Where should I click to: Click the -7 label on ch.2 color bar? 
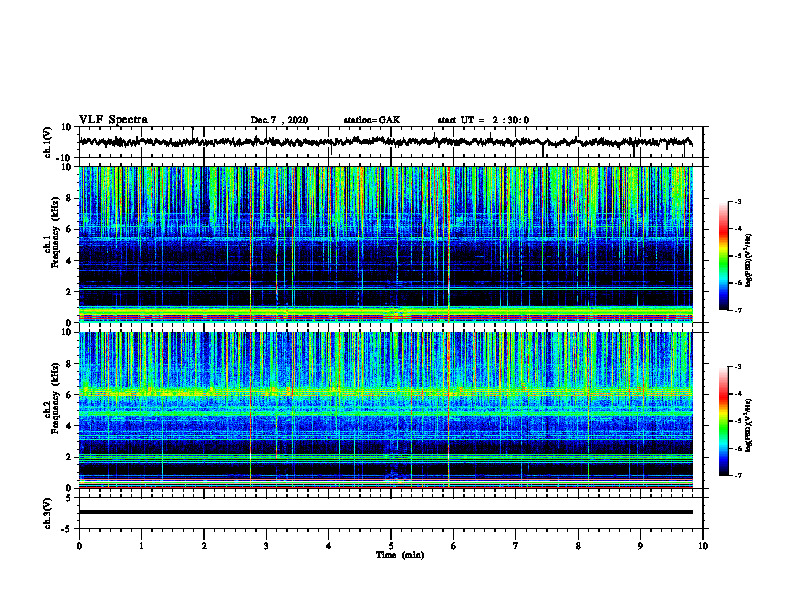pyautogui.click(x=738, y=476)
